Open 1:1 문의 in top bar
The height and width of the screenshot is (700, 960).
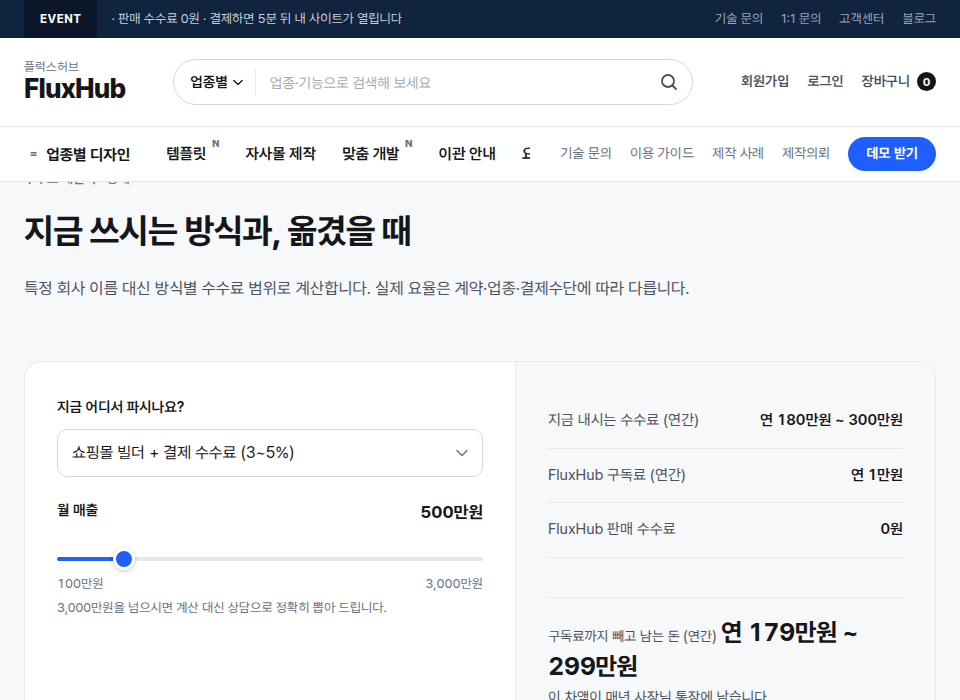[800, 18]
